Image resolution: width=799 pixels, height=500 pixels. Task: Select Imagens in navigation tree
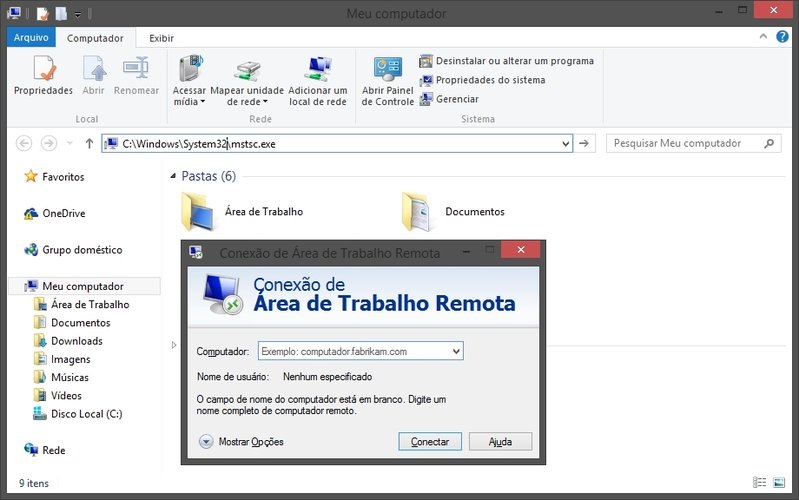62,359
